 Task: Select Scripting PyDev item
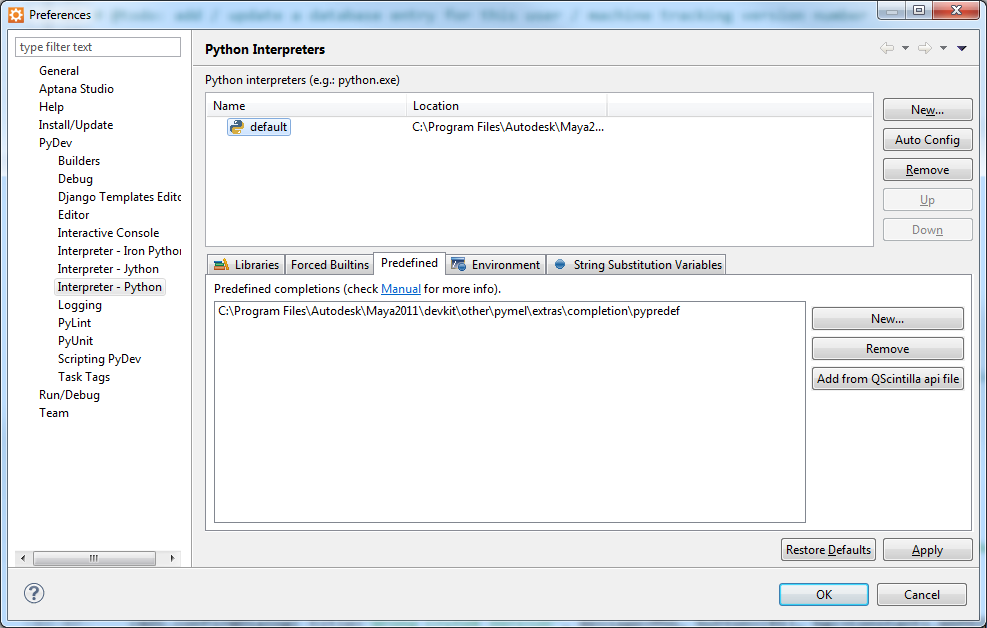pos(99,359)
